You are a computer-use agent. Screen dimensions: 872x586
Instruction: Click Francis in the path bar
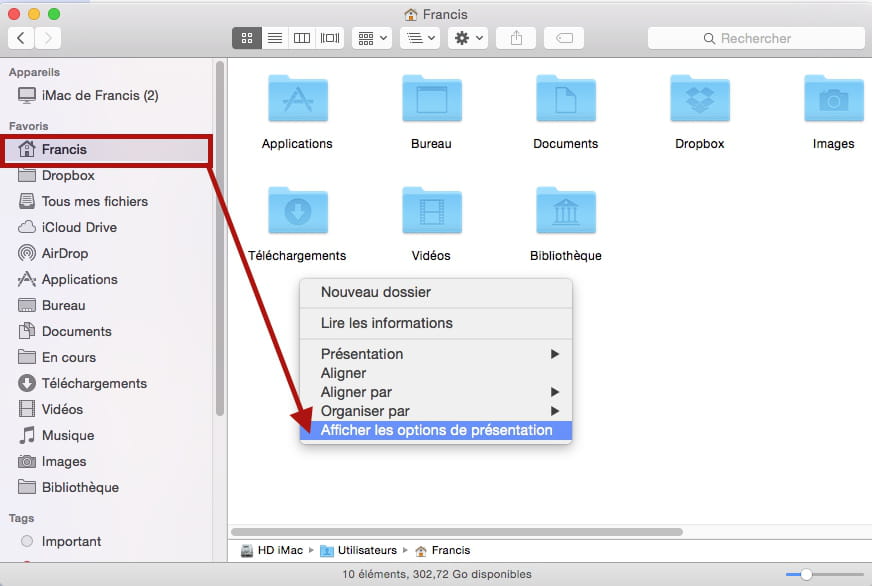pos(443,550)
